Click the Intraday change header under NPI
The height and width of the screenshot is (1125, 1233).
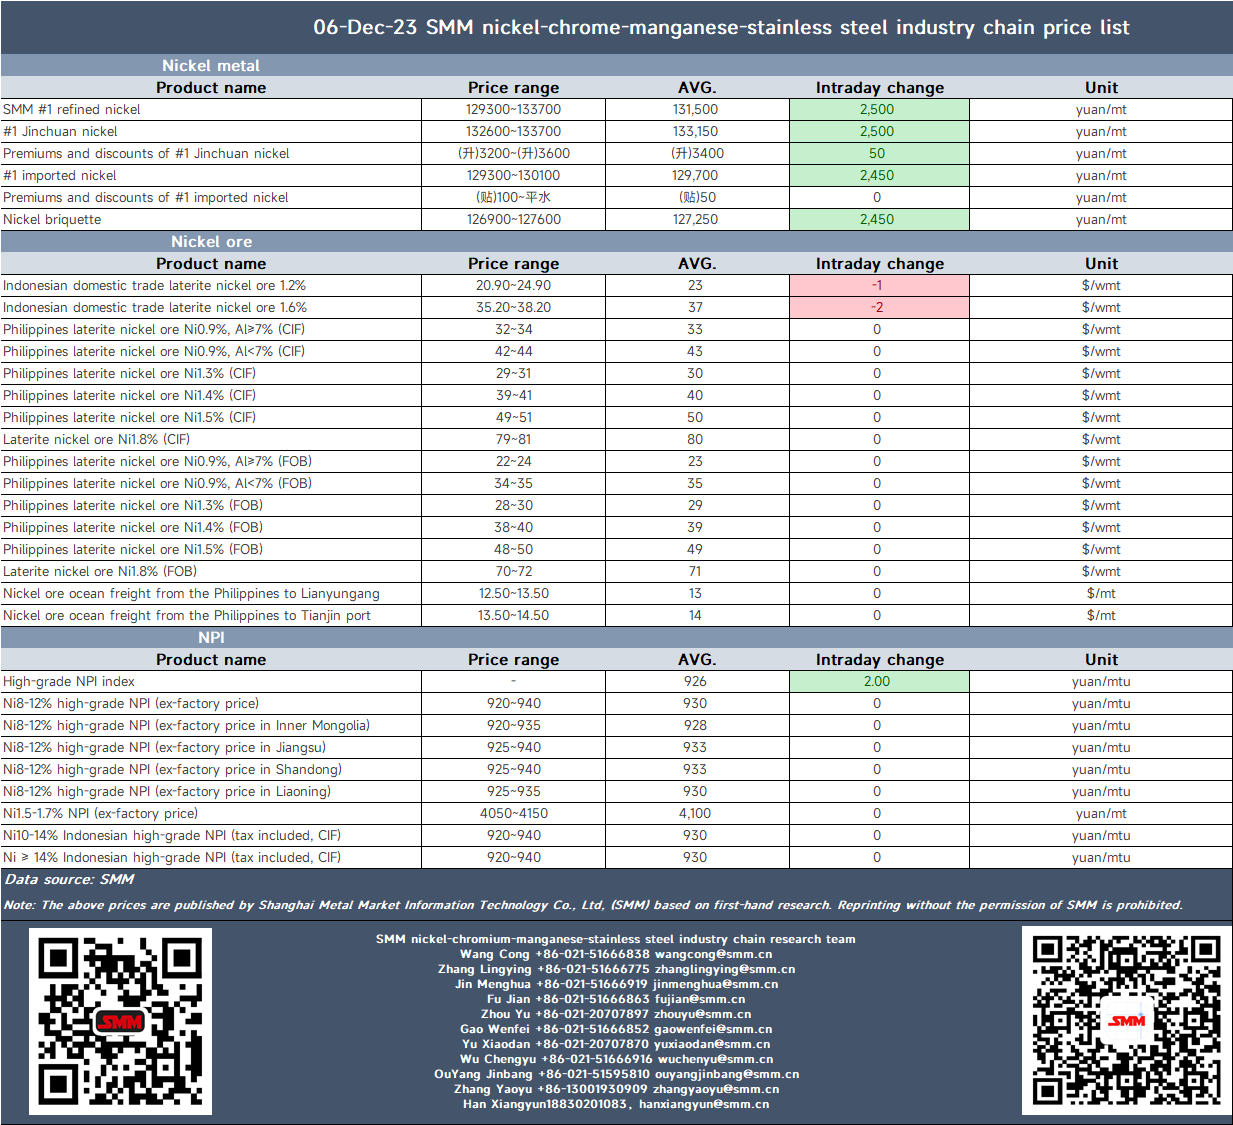880,660
